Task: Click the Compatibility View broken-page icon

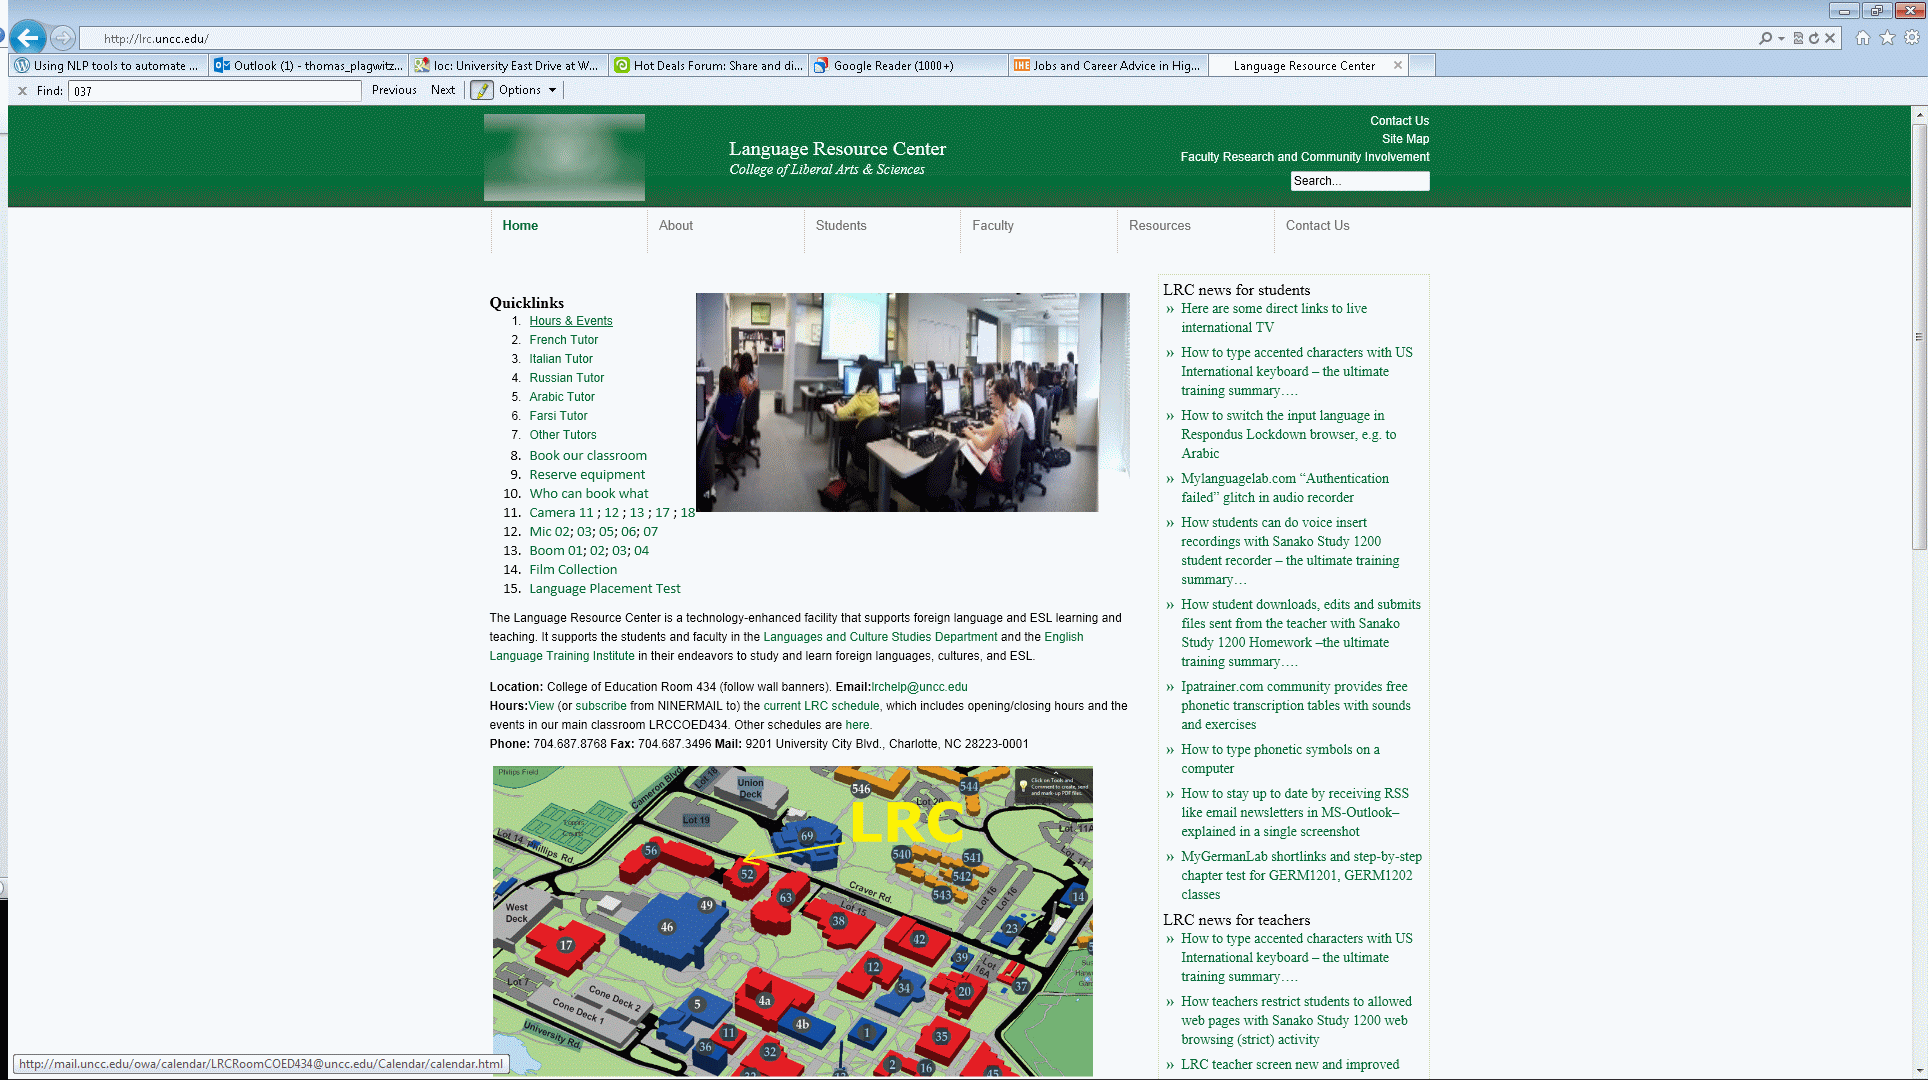Action: [1798, 38]
